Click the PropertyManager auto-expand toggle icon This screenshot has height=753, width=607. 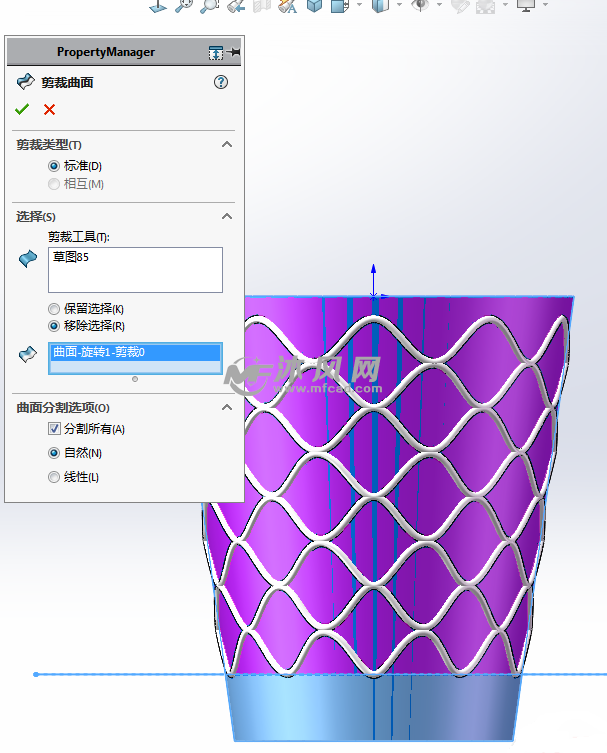coord(216,52)
